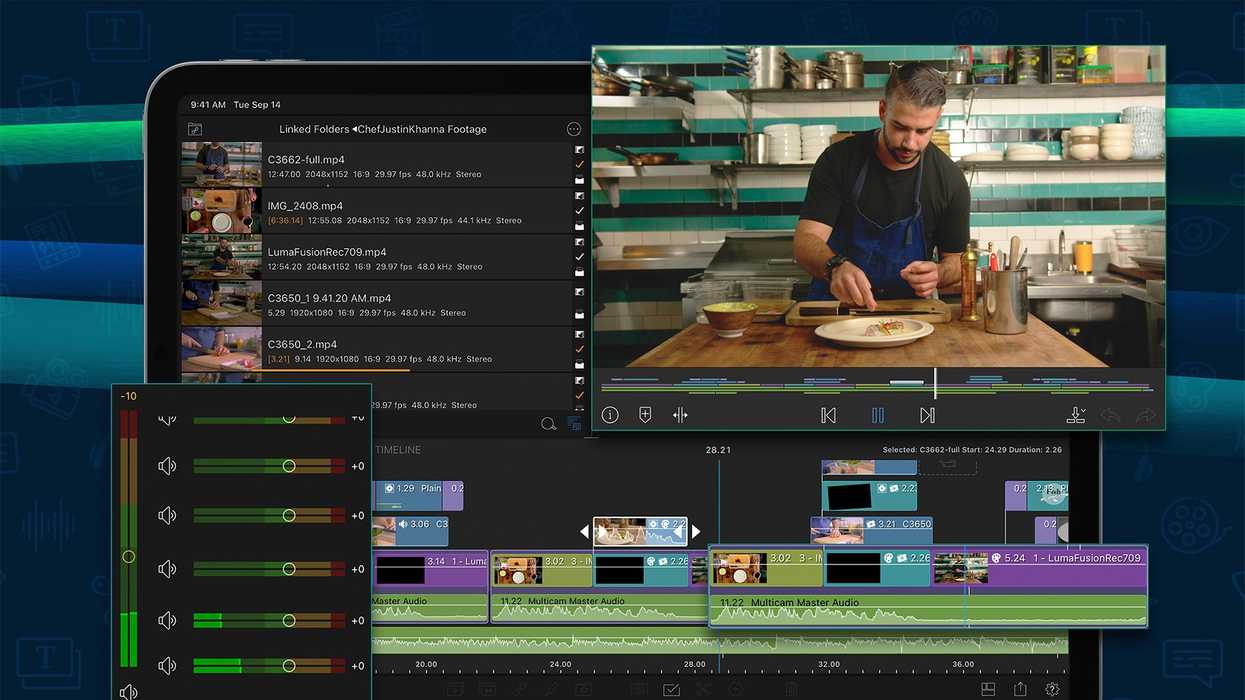This screenshot has height=700, width=1245.
Task: Toggle the orange checkmark on the C3662-full.mp4 row
Action: (579, 165)
